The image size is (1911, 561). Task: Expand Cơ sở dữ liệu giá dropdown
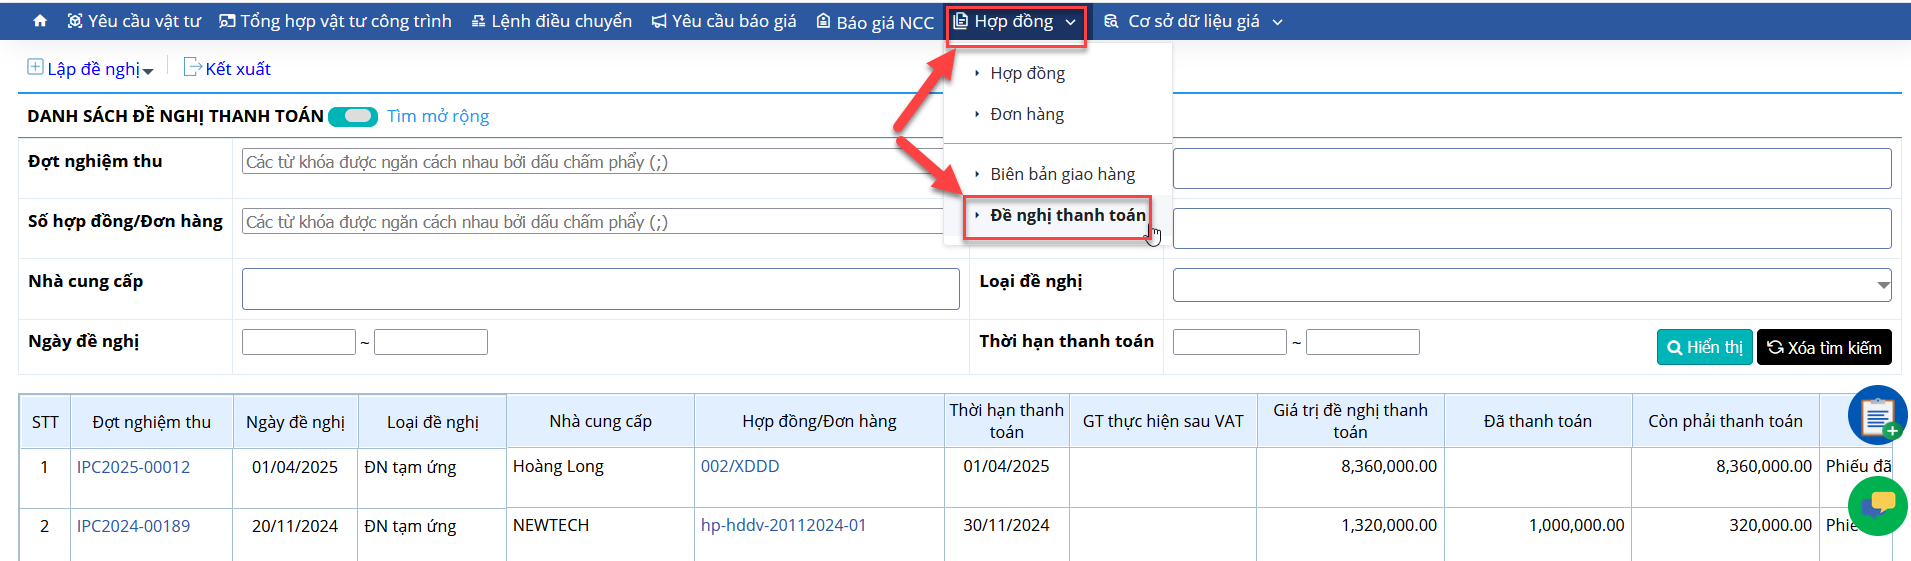(1193, 21)
